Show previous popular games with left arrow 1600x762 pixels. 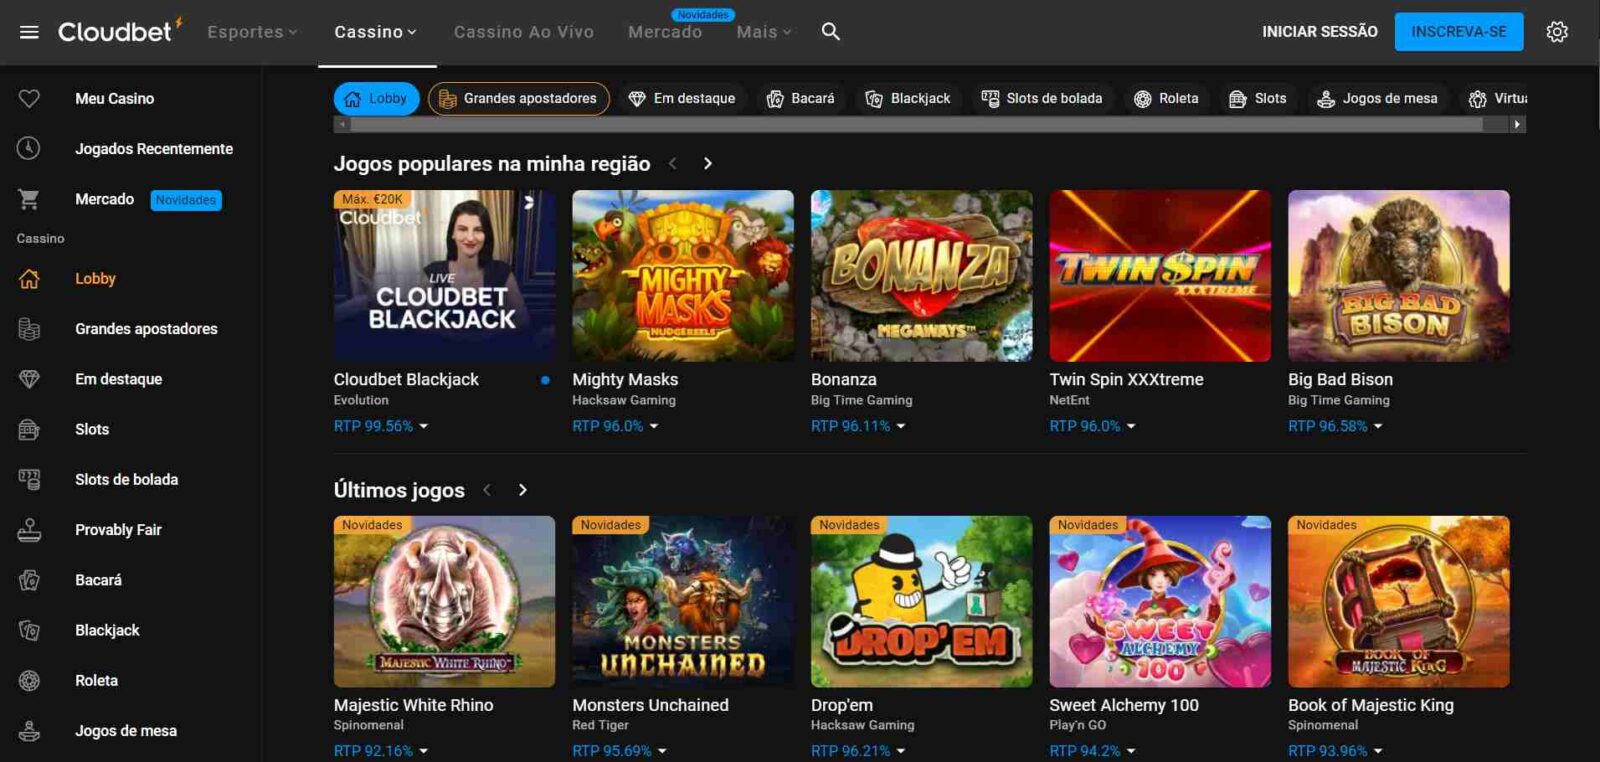pos(673,163)
